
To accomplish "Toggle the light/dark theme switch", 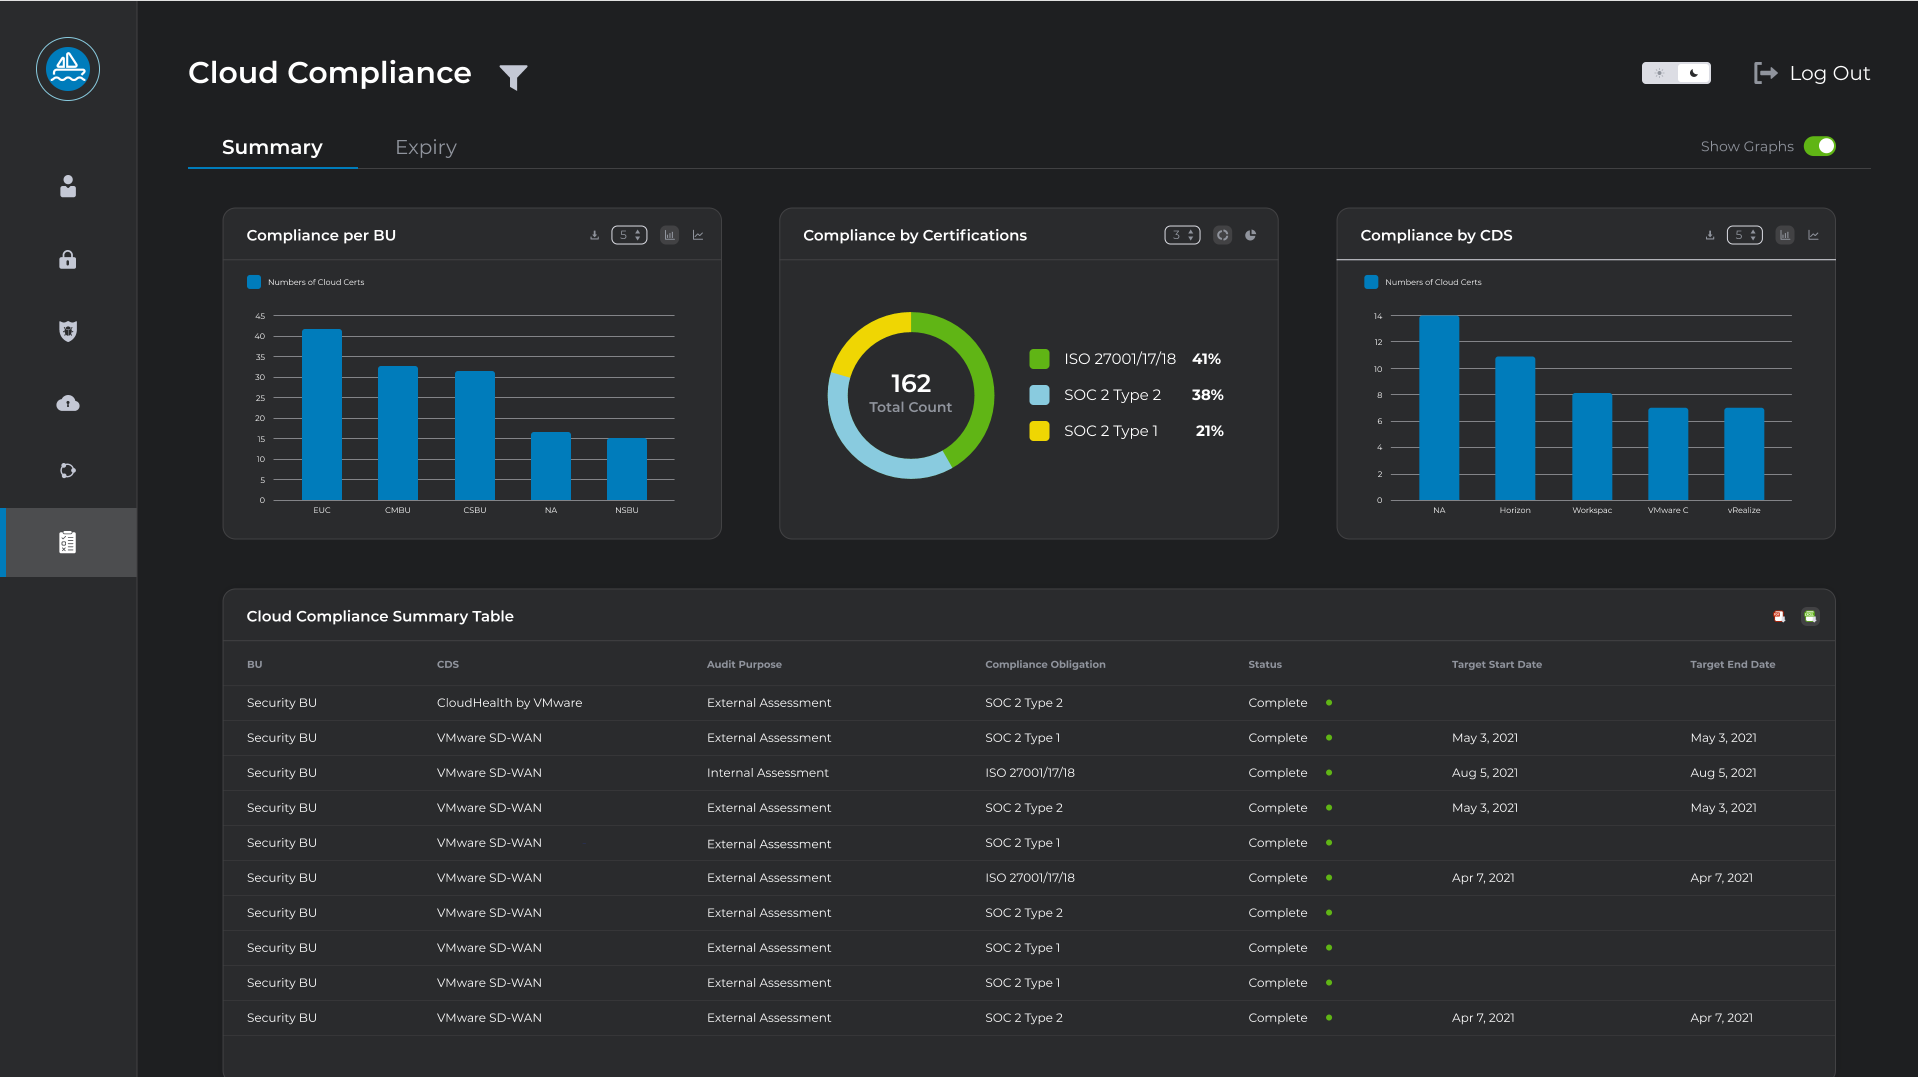I will (x=1676, y=73).
